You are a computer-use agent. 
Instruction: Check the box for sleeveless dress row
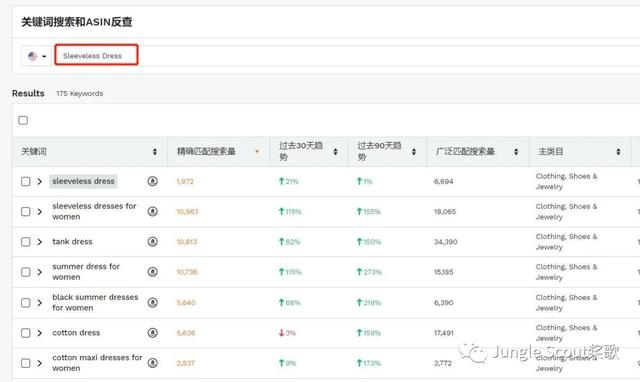(x=26, y=181)
